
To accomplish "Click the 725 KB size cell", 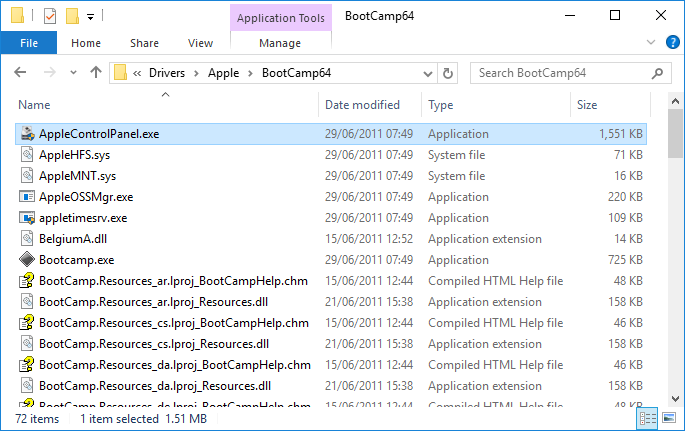I will 625,260.
